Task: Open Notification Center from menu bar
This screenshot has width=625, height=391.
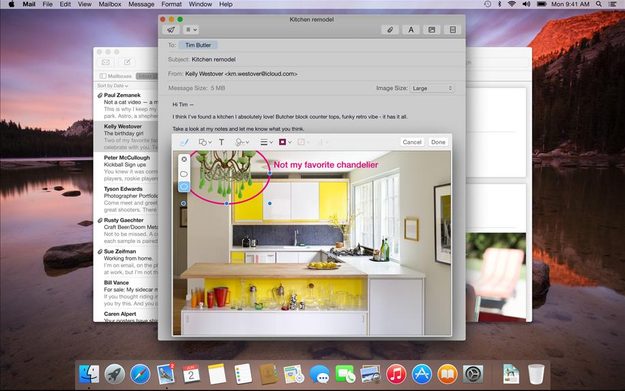Action: pos(613,4)
